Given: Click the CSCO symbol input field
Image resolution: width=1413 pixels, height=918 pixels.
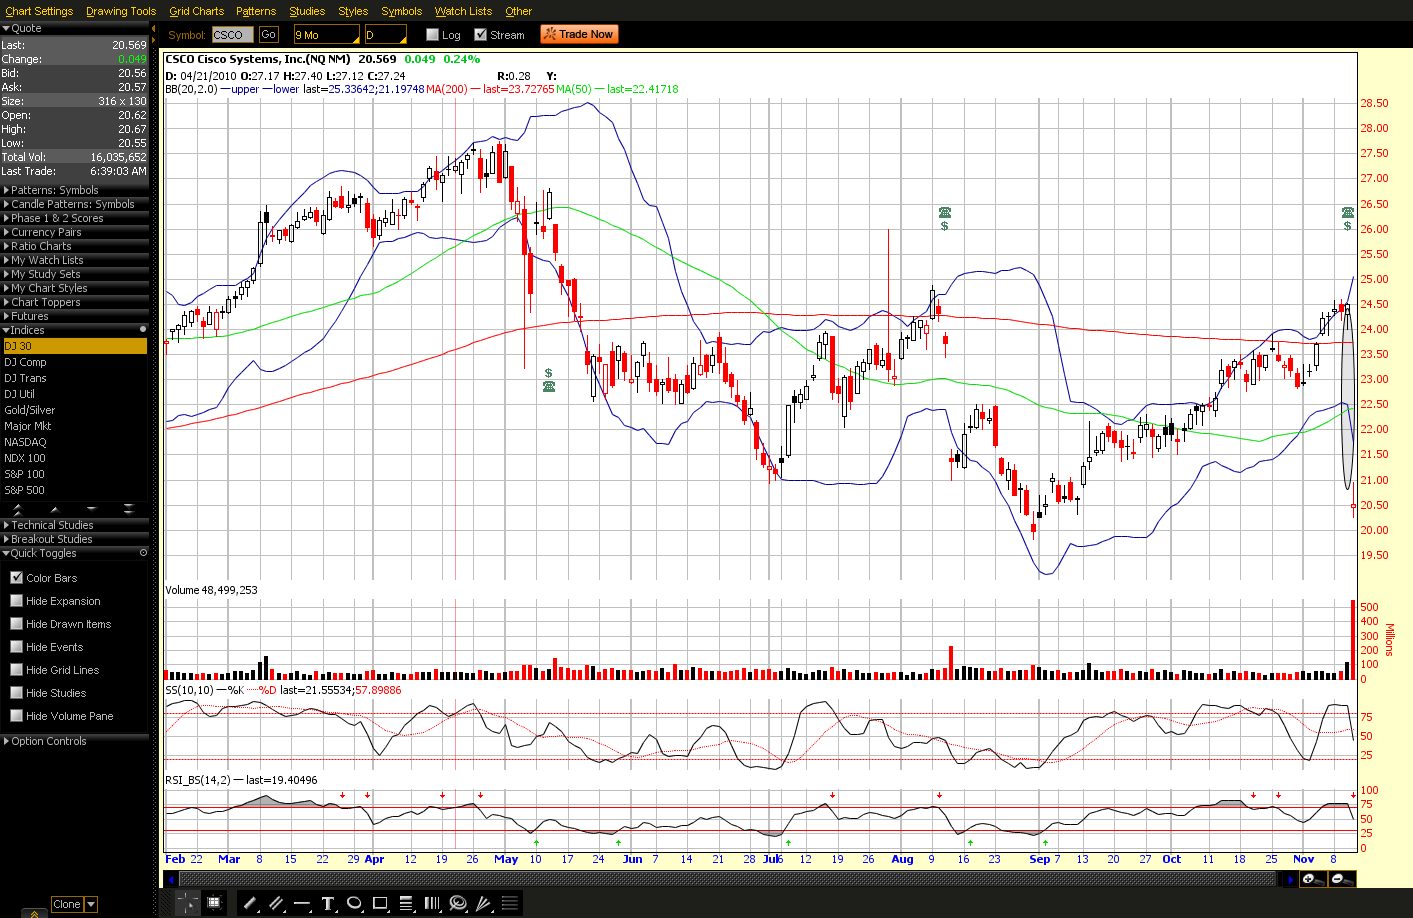Looking at the screenshot, I should coord(233,34).
